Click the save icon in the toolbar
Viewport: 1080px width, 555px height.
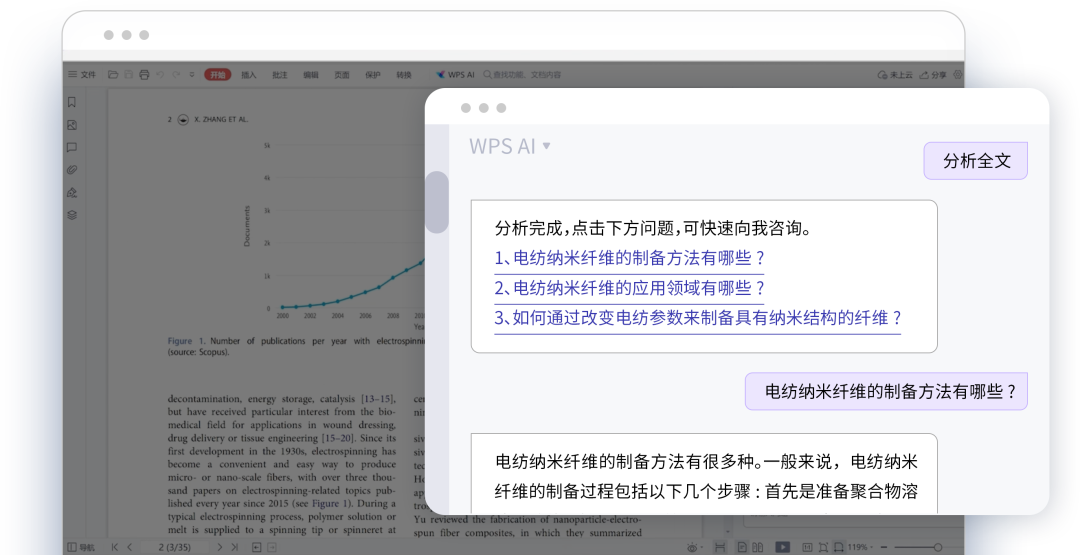point(129,74)
